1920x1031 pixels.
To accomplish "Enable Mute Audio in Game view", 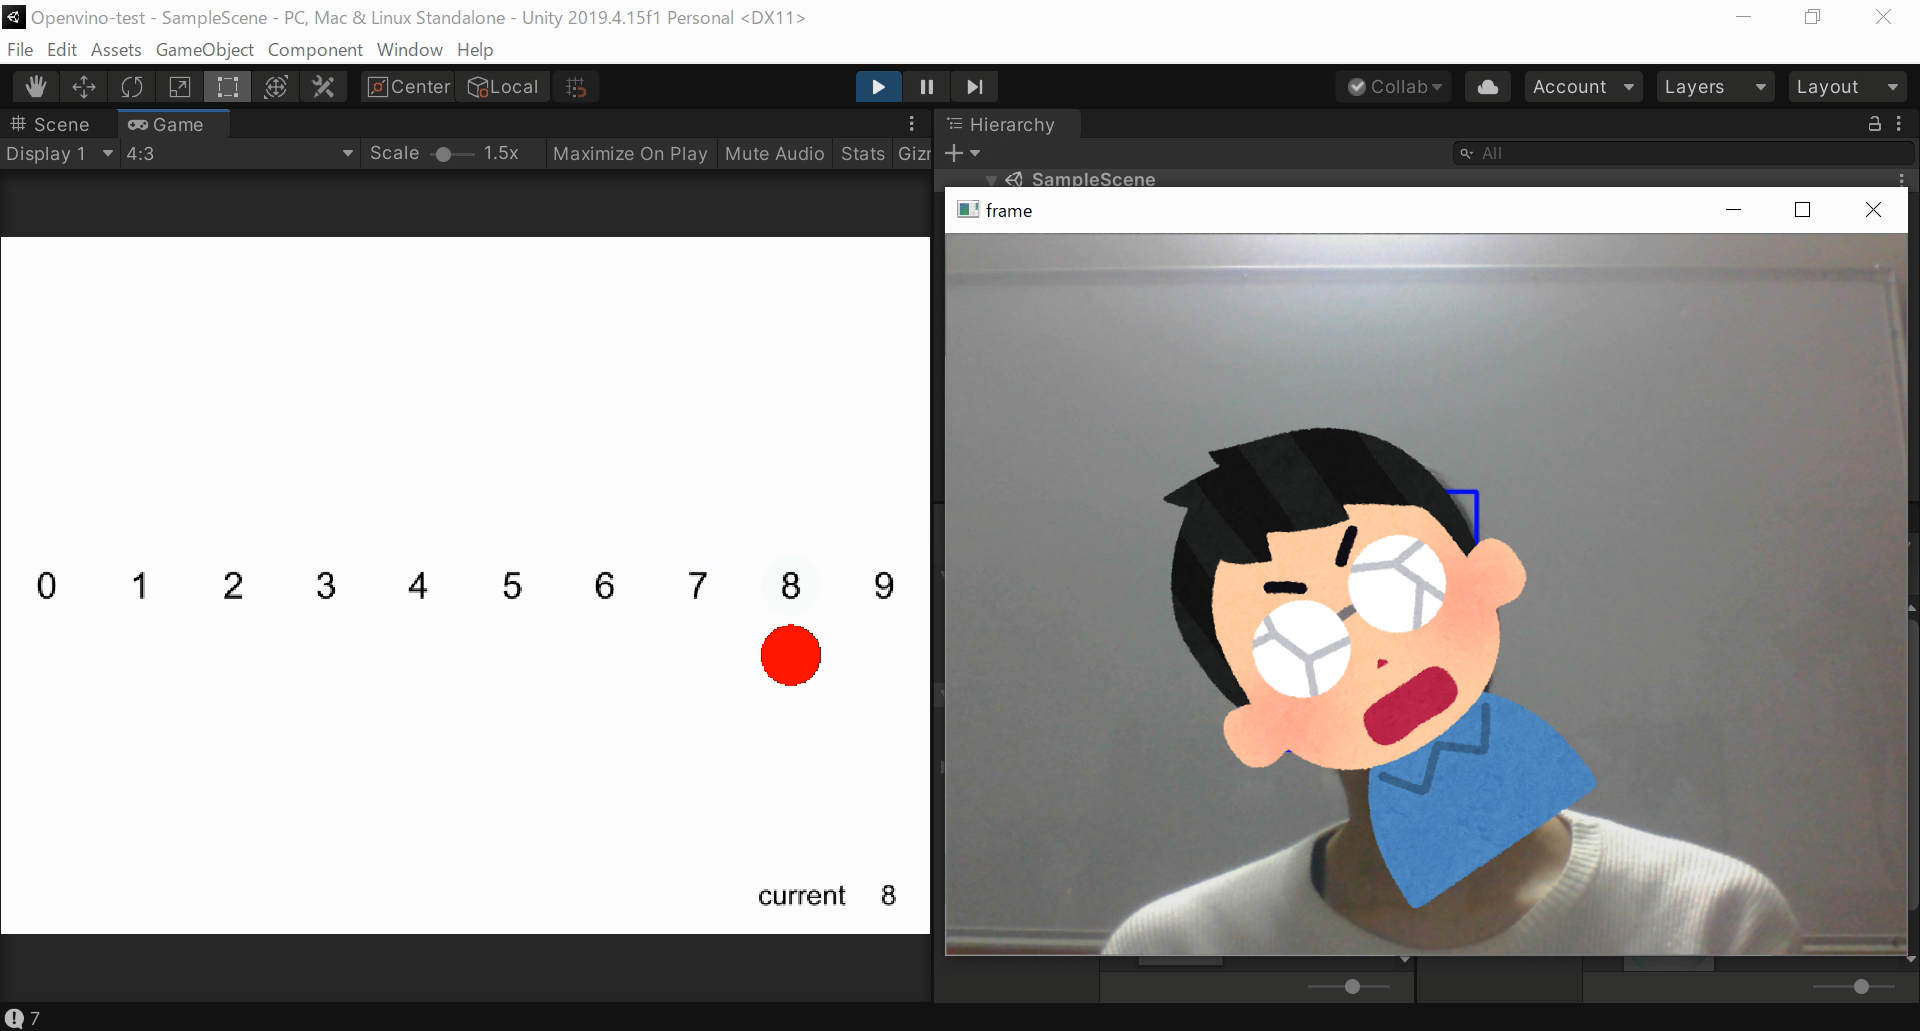I will (x=774, y=153).
